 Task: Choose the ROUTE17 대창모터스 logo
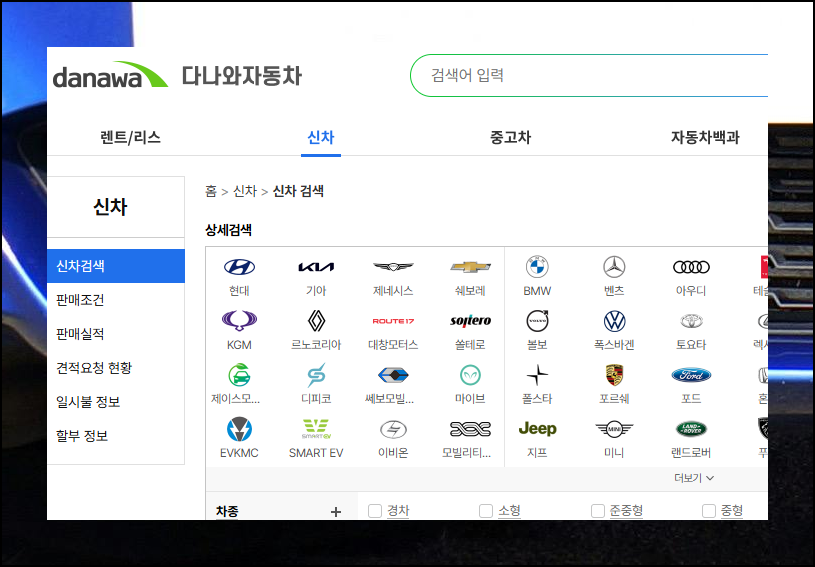click(x=393, y=321)
